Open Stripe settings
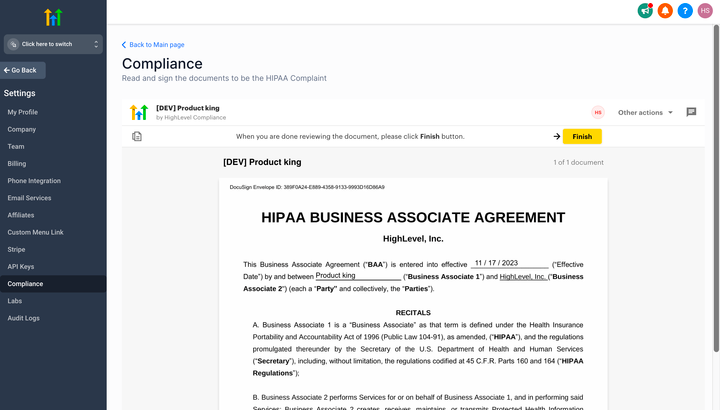Image resolution: width=720 pixels, height=410 pixels. tap(16, 249)
